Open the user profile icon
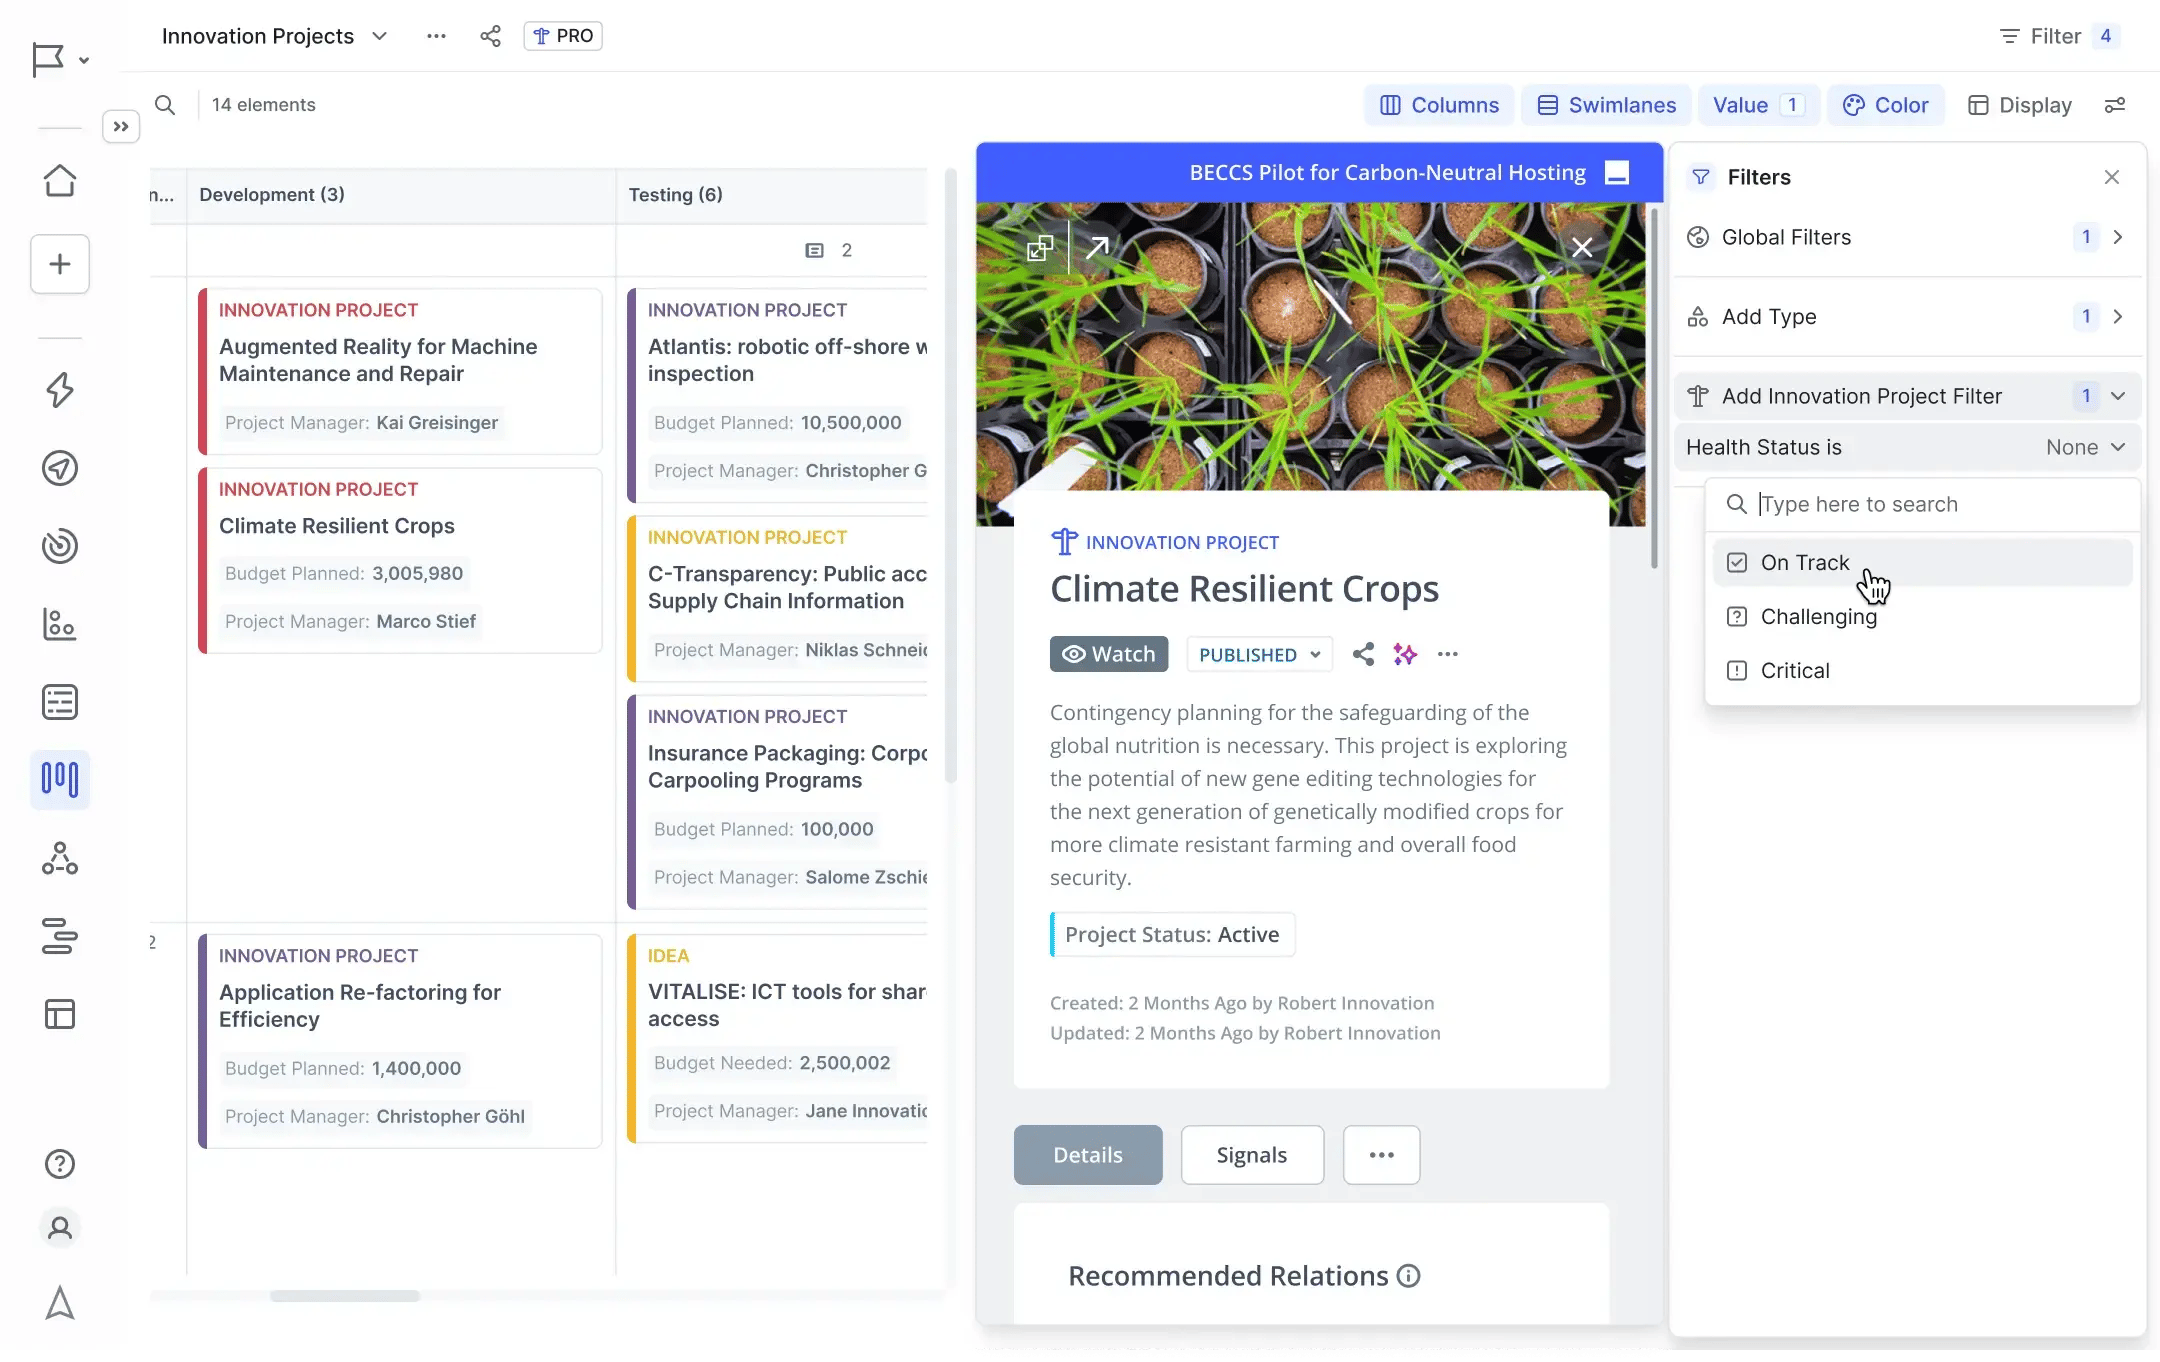 point(60,1228)
